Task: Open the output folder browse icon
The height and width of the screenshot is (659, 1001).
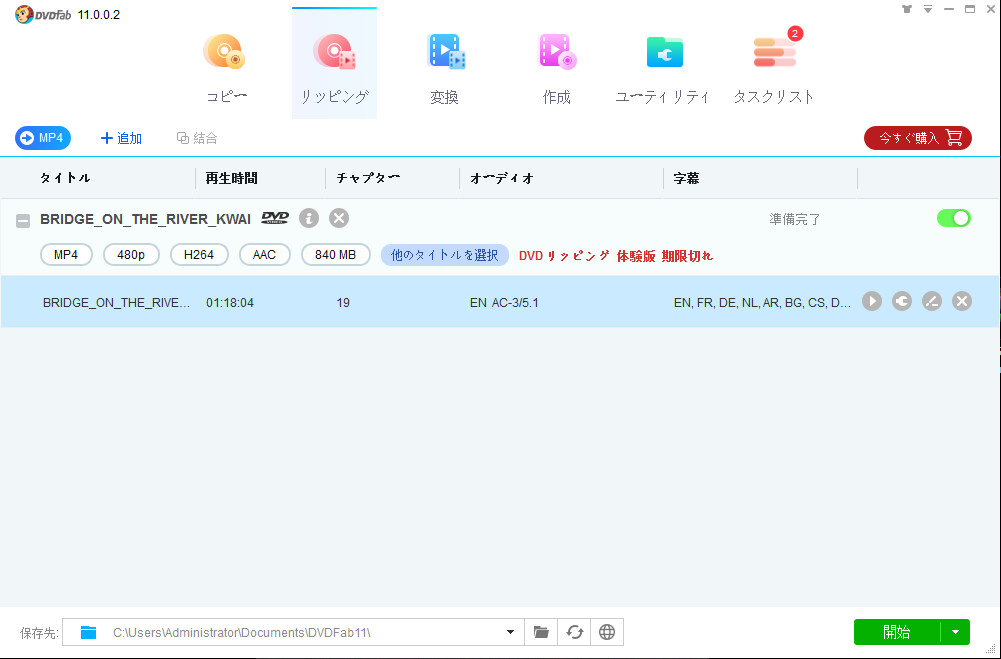Action: point(541,632)
